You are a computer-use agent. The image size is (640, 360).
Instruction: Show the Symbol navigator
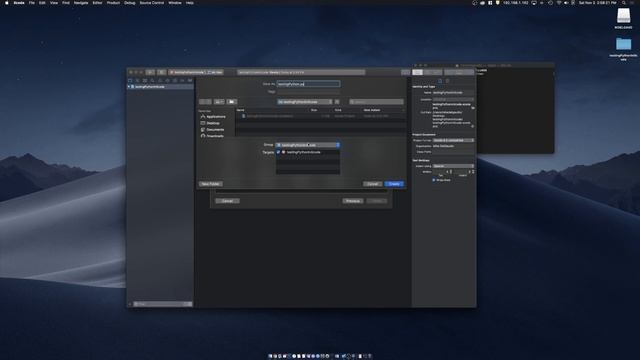pyautogui.click(x=145, y=80)
